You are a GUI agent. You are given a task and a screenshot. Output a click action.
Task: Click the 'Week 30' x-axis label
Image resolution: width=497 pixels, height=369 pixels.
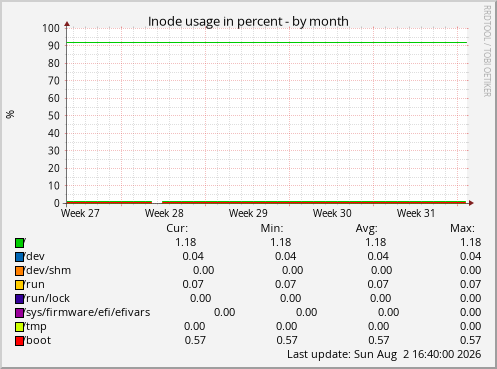[332, 213]
